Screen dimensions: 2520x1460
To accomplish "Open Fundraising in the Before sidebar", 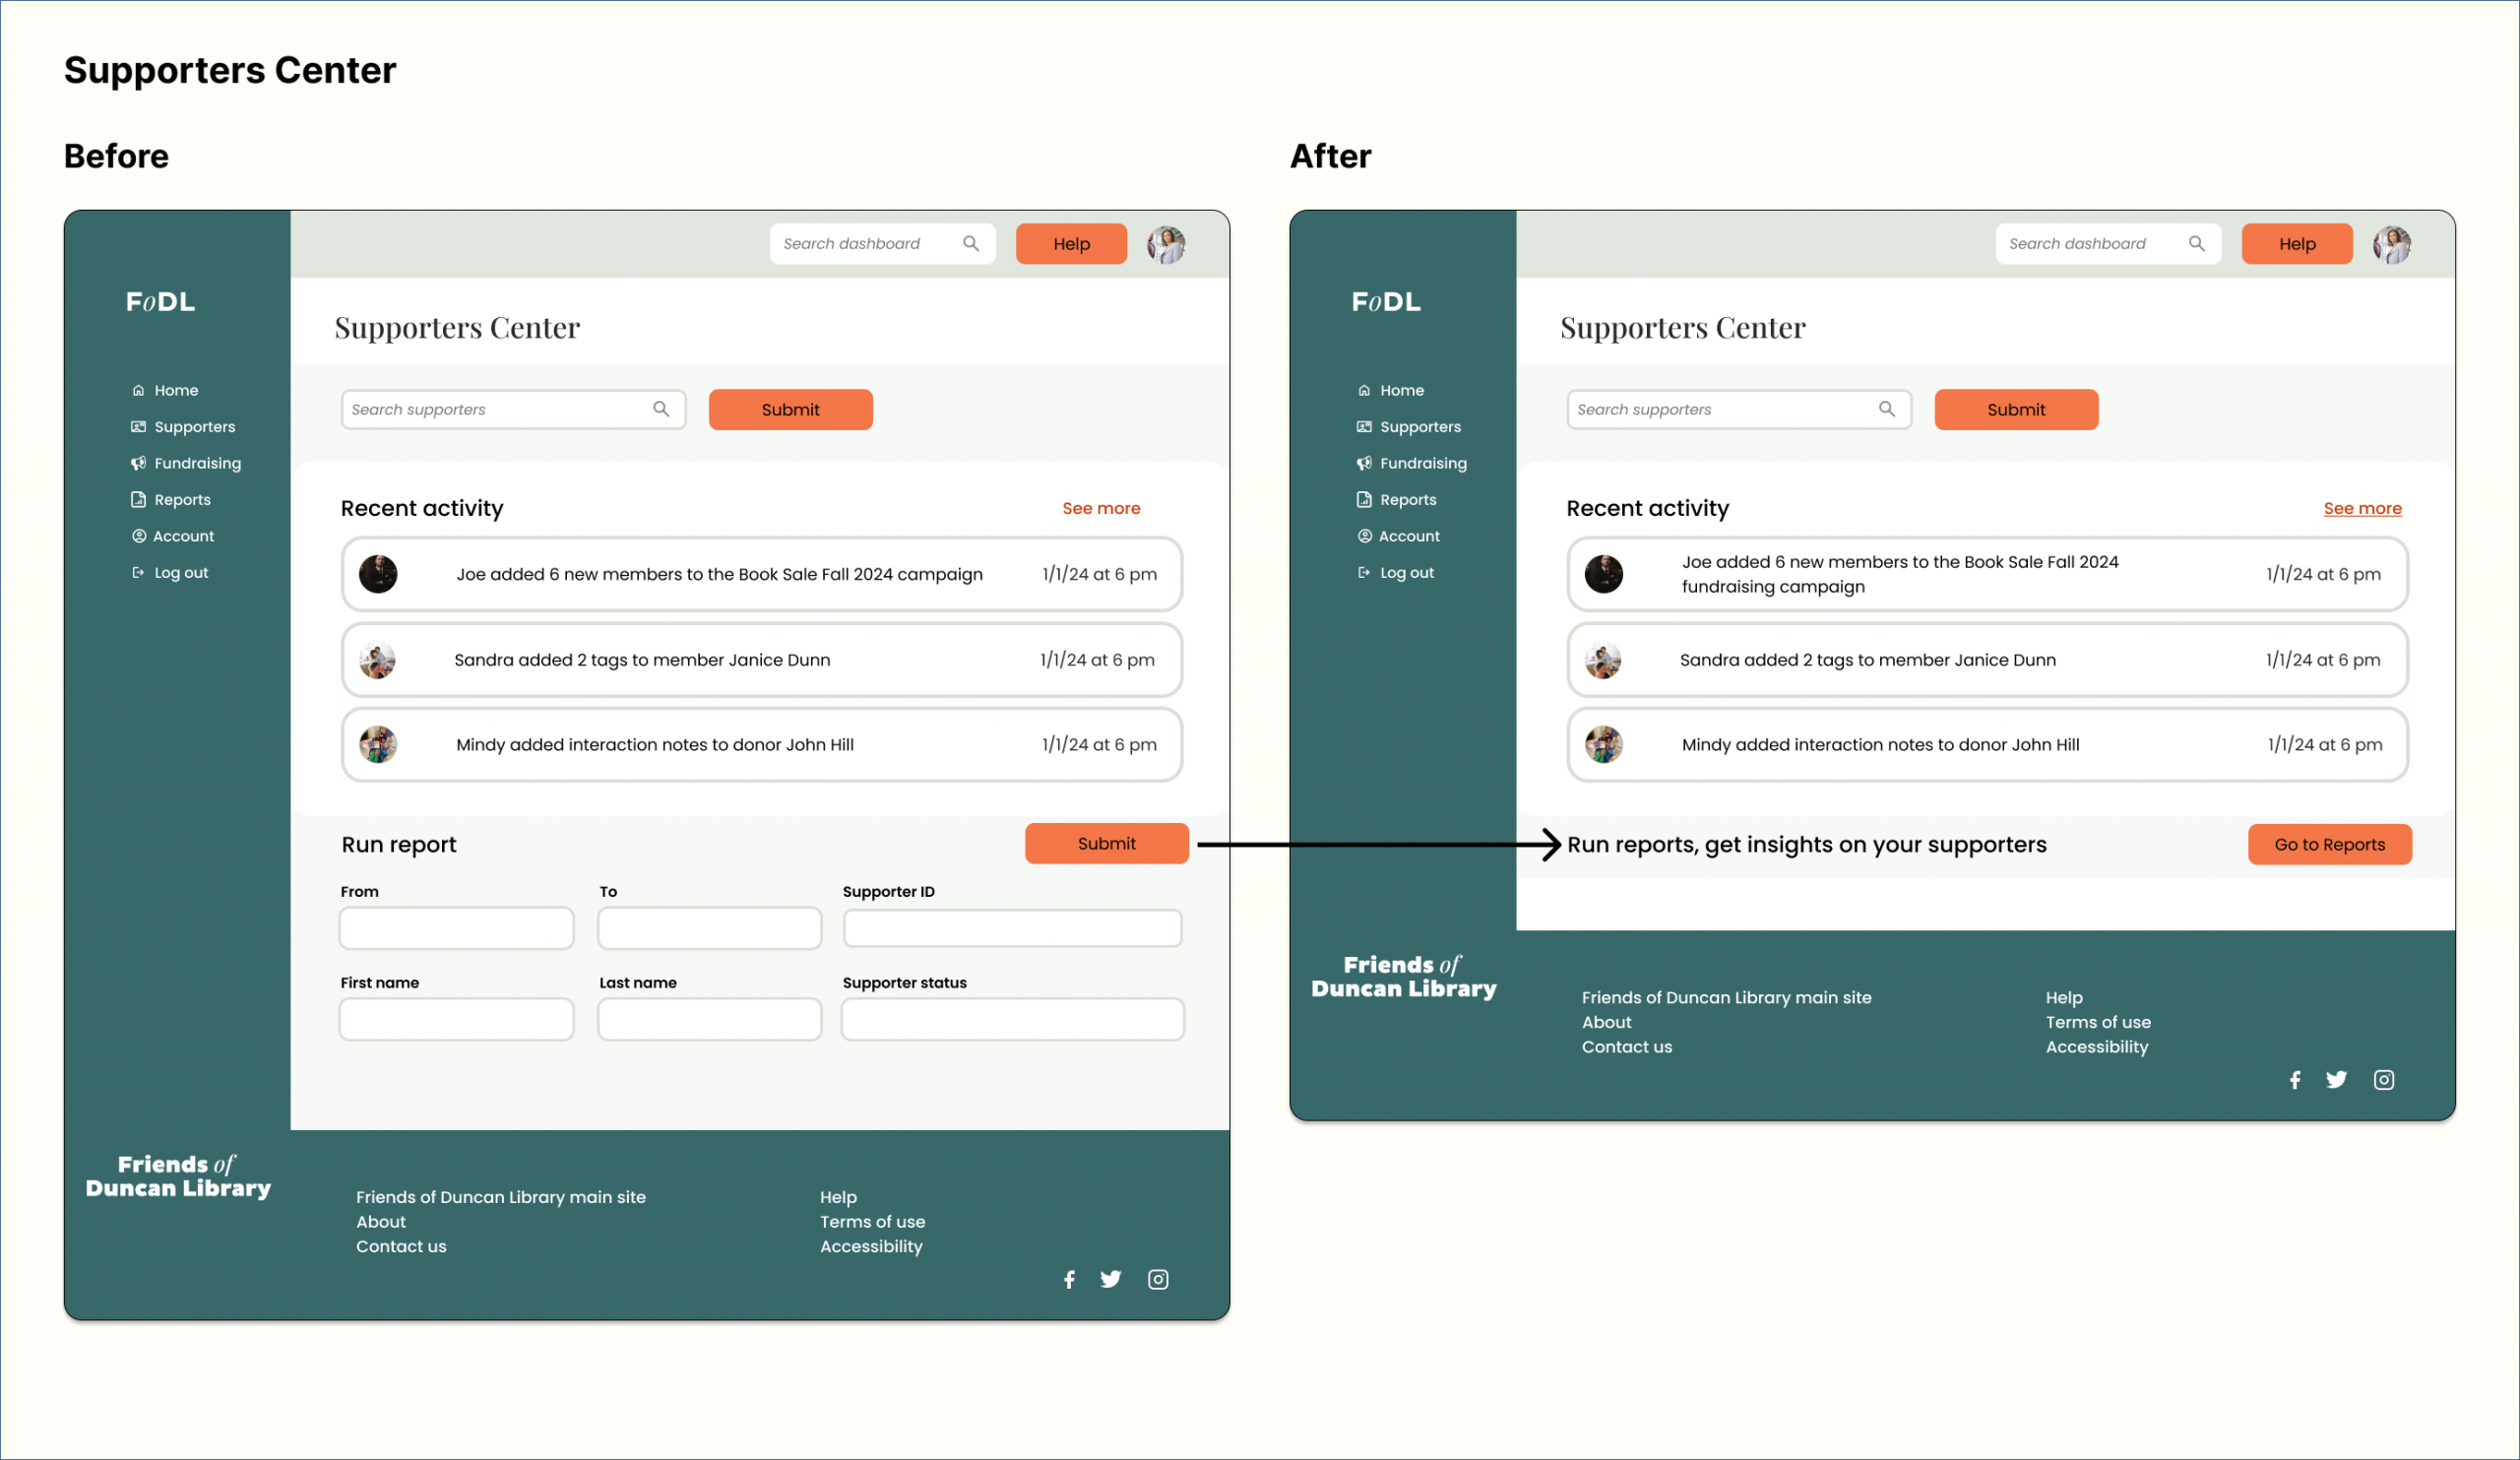I will pyautogui.click(x=197, y=463).
